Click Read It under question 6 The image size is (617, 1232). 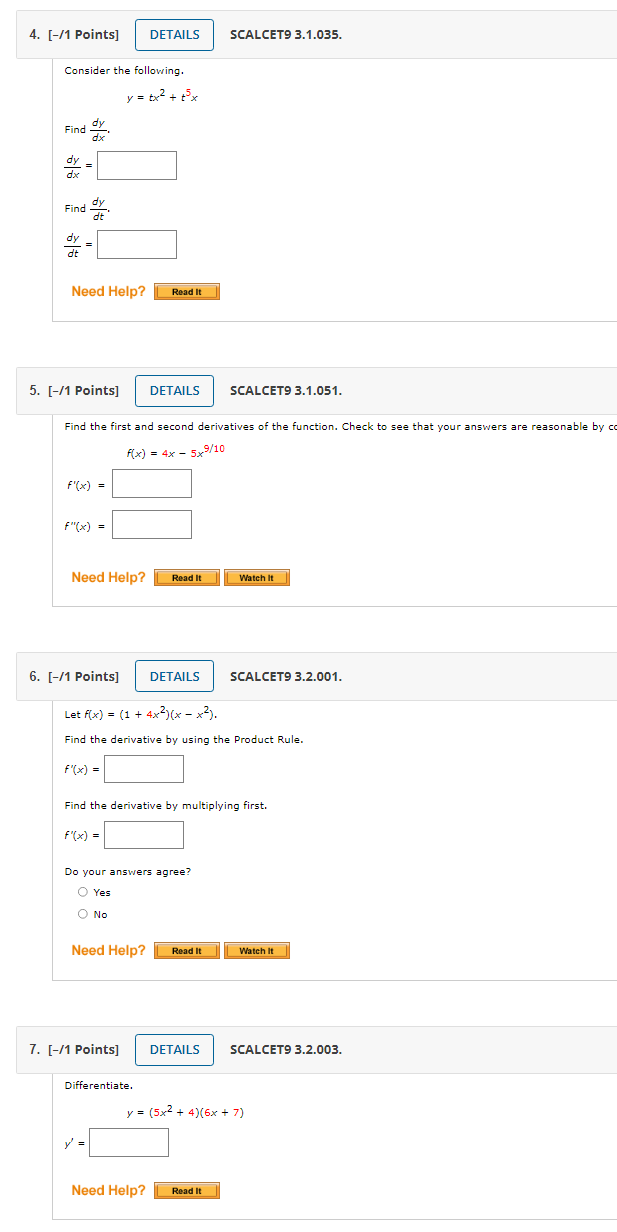pos(186,950)
